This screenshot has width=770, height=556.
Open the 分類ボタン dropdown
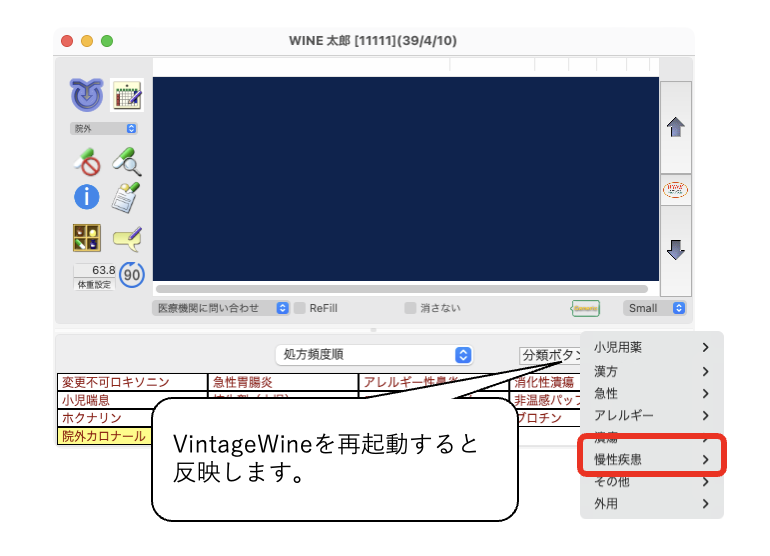[550, 355]
